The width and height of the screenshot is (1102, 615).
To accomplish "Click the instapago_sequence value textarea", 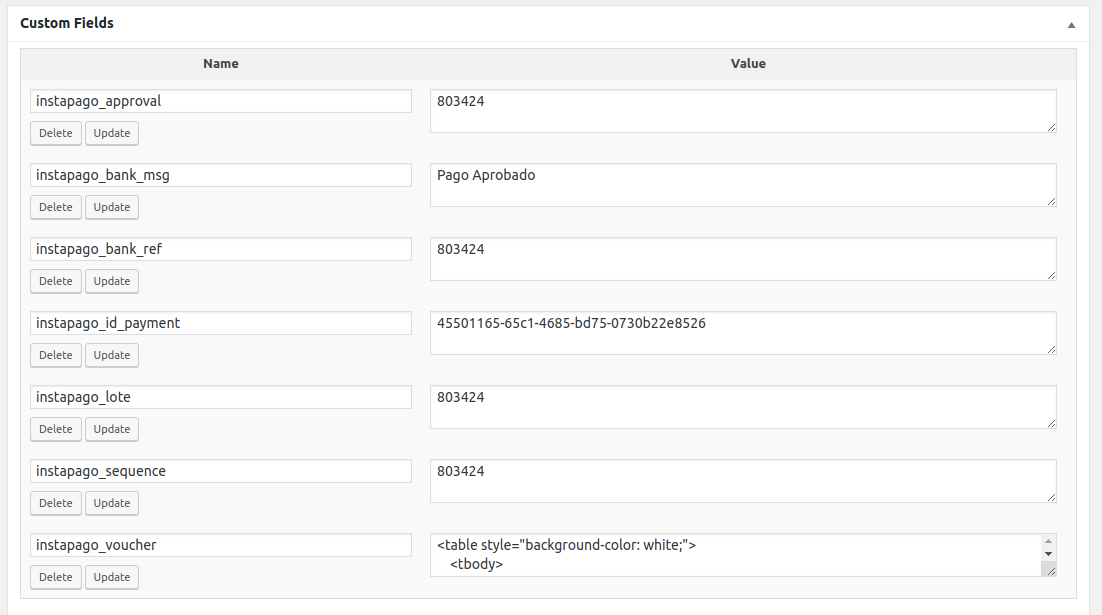I will pos(743,481).
